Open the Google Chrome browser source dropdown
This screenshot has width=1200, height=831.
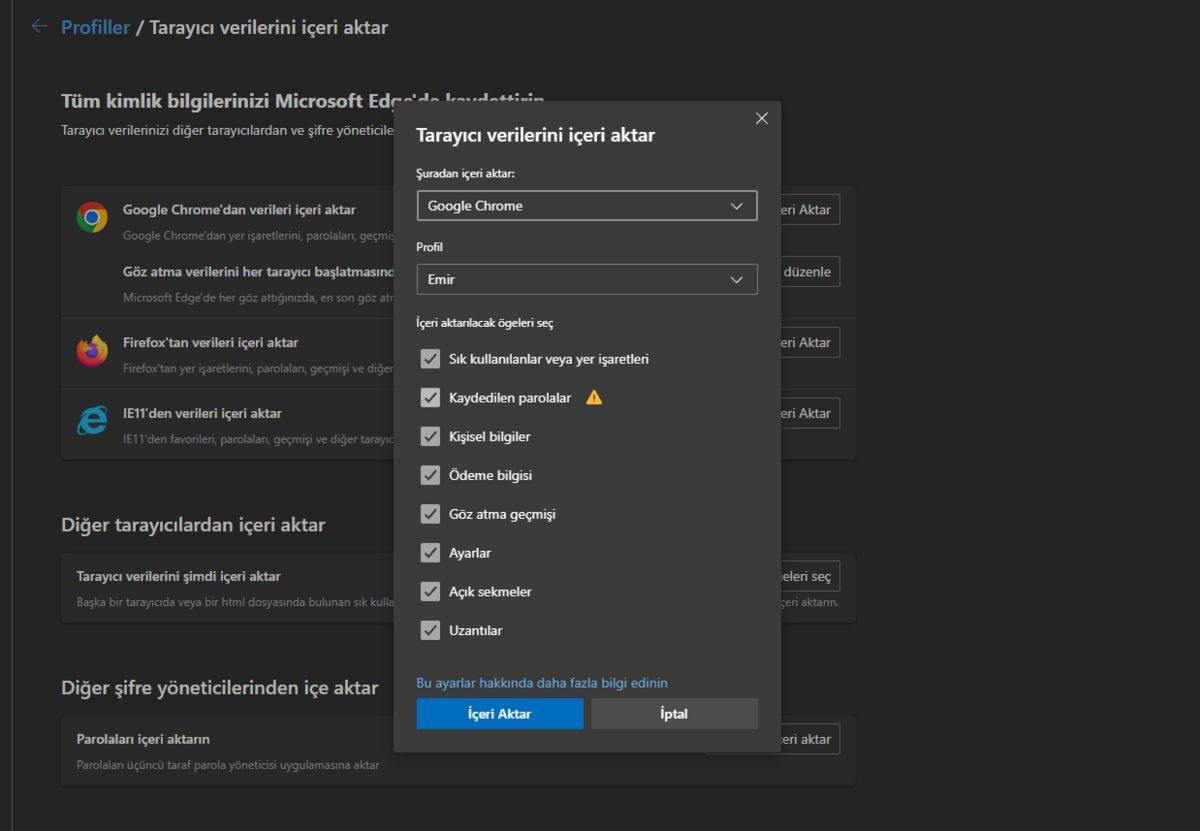(586, 206)
